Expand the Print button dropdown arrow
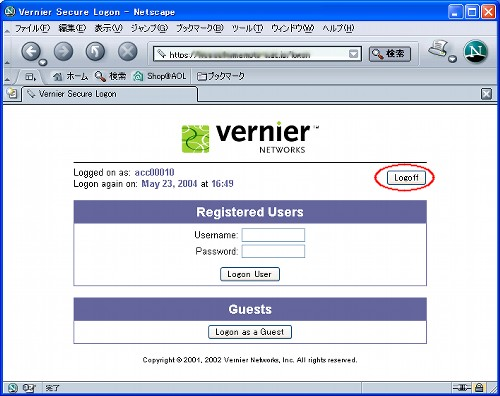Viewport: 500px width, 396px height. tap(452, 59)
